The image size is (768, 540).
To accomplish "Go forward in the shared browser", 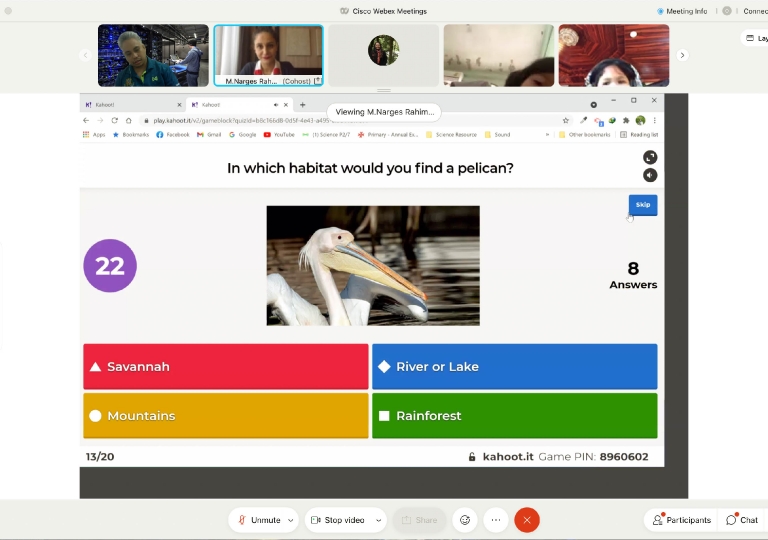I will coord(100,120).
